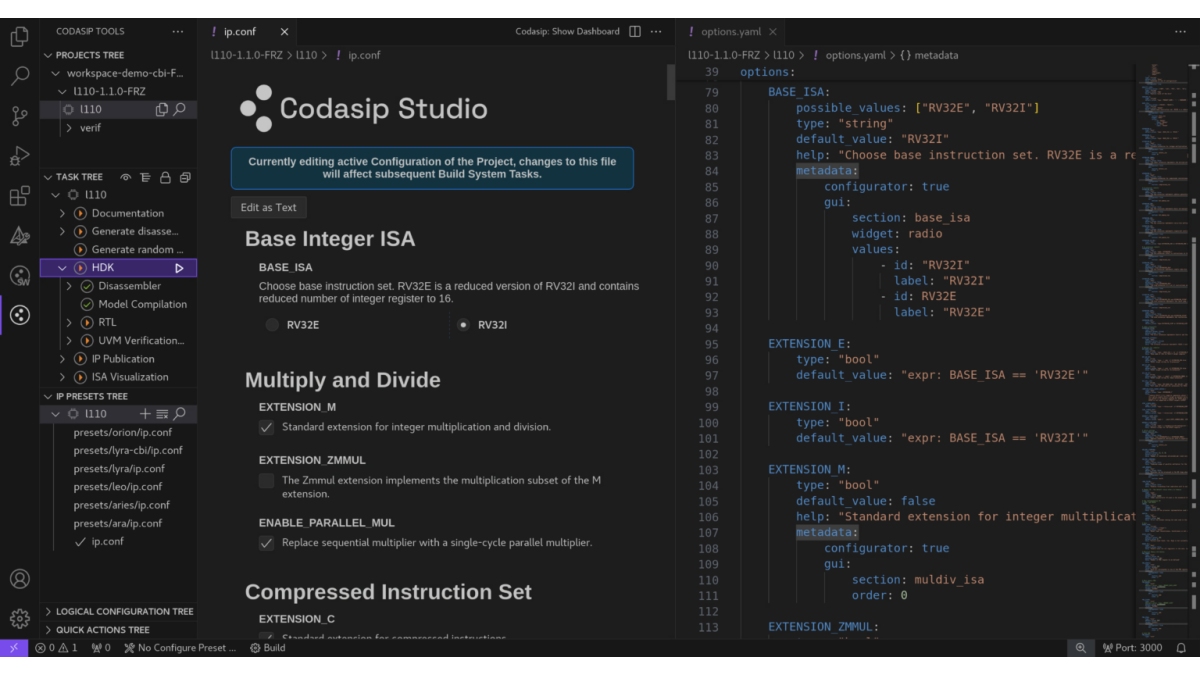The width and height of the screenshot is (1200, 675).
Task: Uncheck the EXTENSION_M checkbox
Action: 266,427
